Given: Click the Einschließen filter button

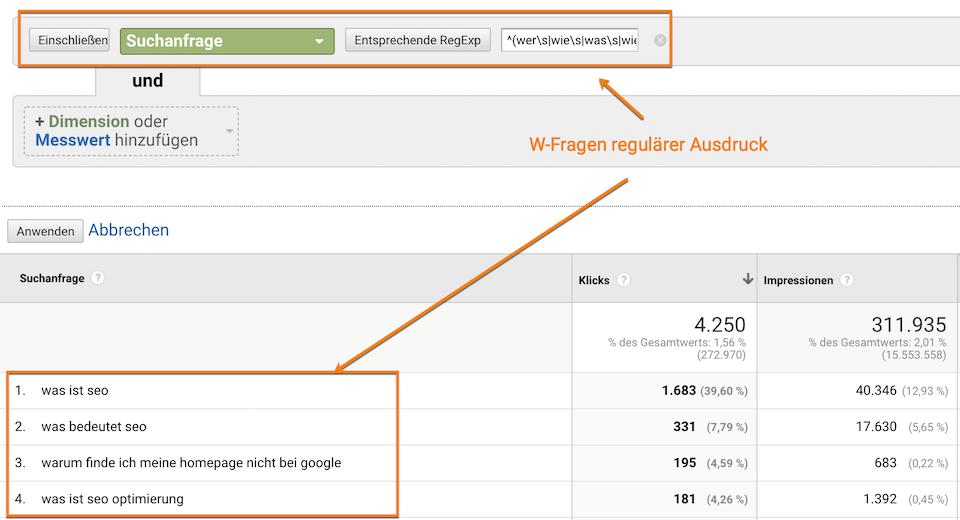Looking at the screenshot, I should (69, 40).
